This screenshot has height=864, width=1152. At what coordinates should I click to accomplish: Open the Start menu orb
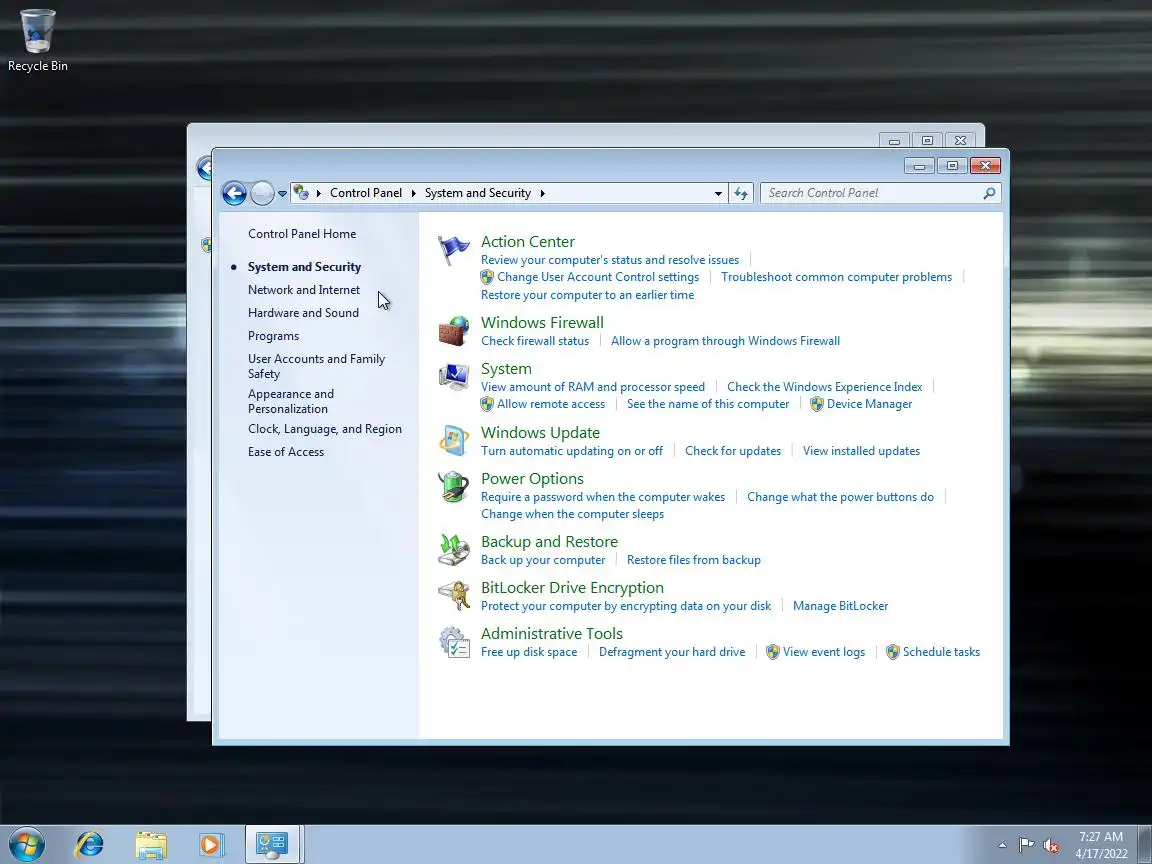(x=27, y=845)
